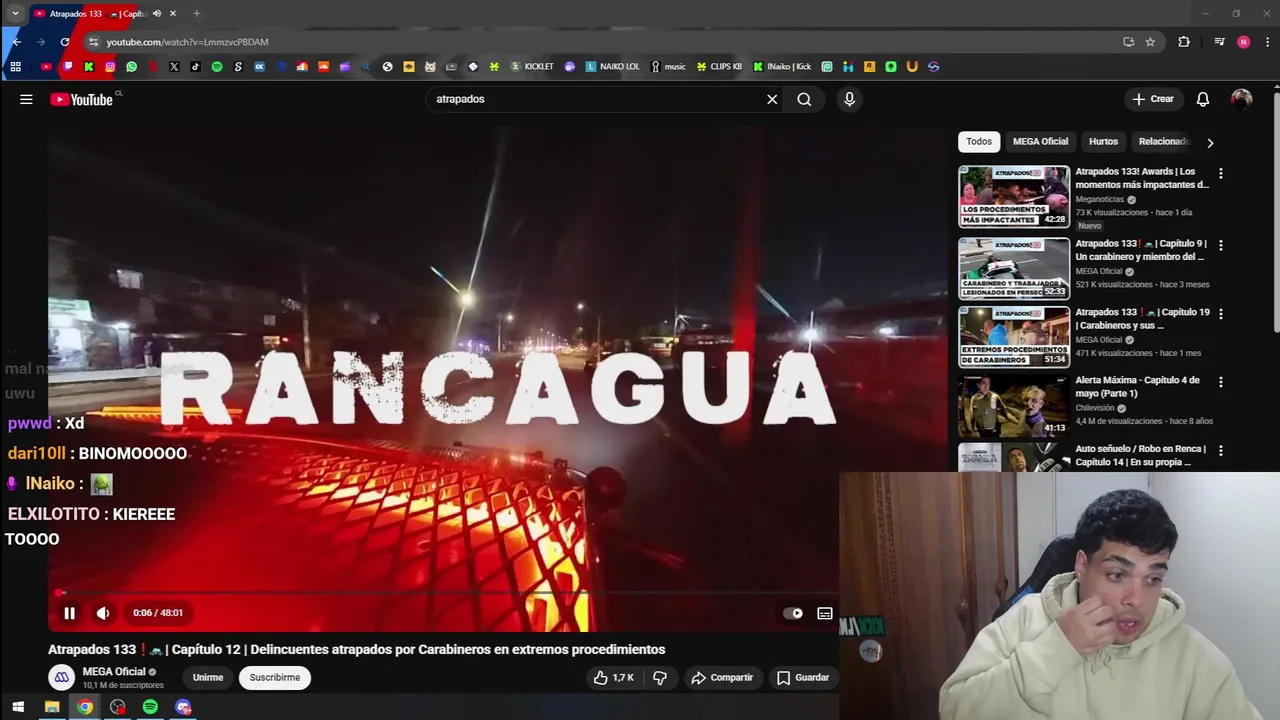Open options for Capítulo 9 video
This screenshot has height=720, width=1280.
pyautogui.click(x=1220, y=245)
